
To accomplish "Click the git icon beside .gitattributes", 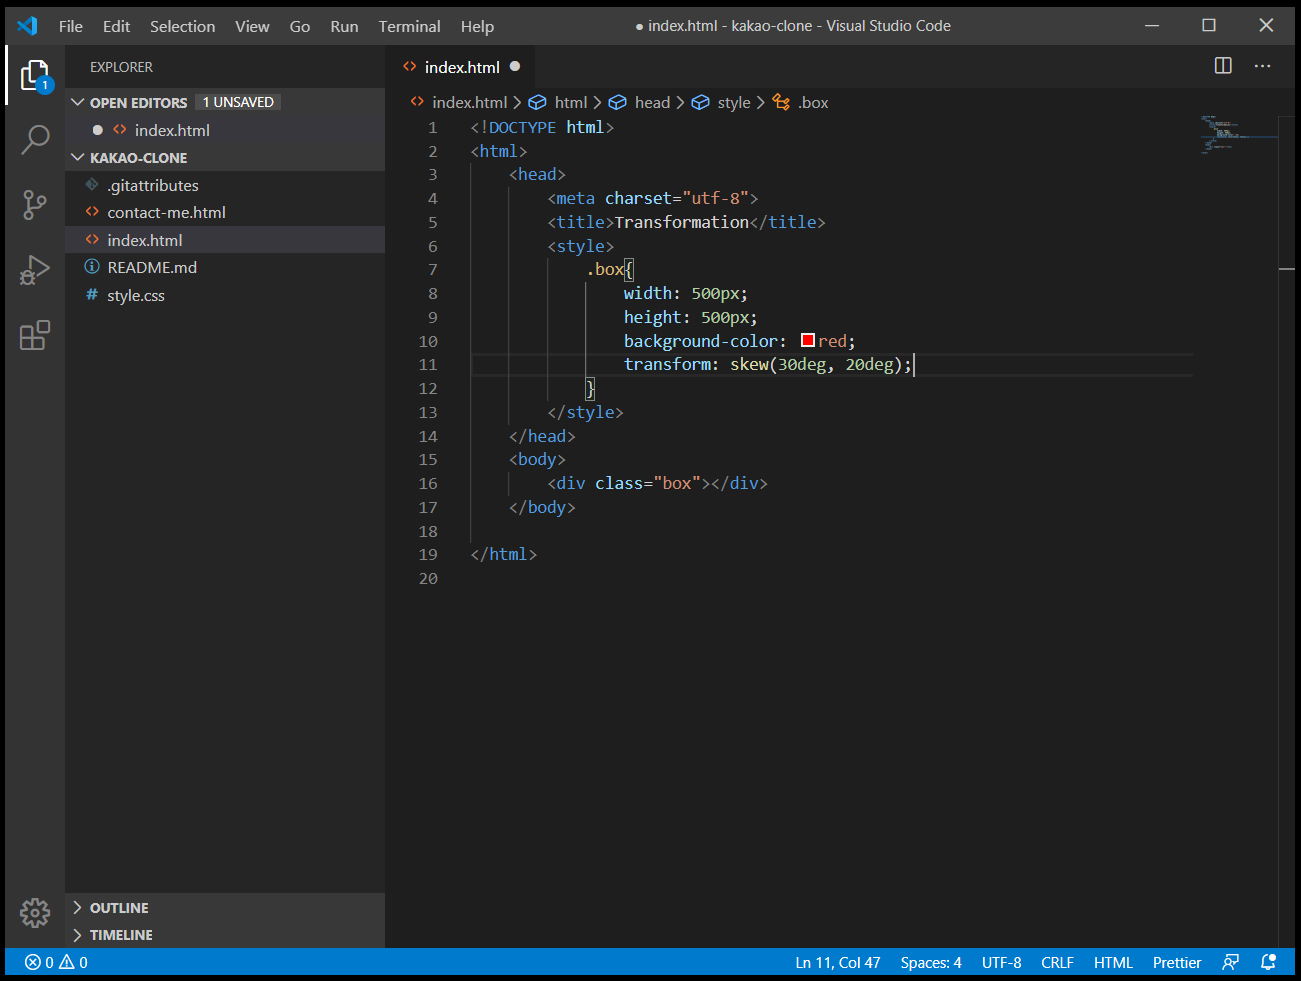I will coord(92,185).
